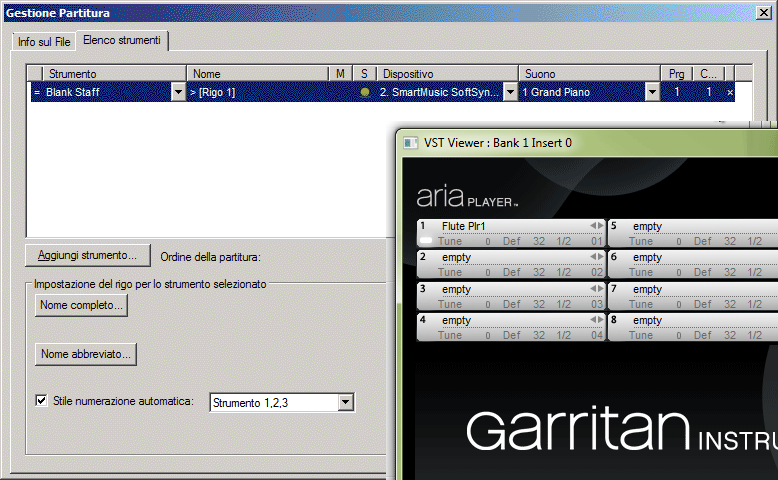Click MIDI channel 02 on slot 2
778x480 pixels.
pyautogui.click(x=597, y=273)
